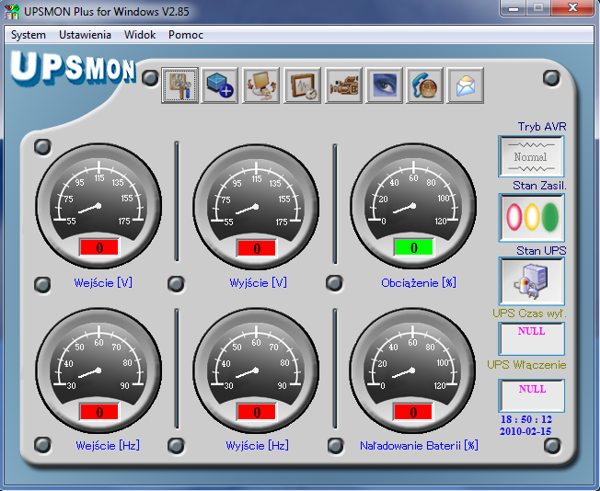Click the Wejście [V] gauge dial
600x491 pixels.
(99, 206)
